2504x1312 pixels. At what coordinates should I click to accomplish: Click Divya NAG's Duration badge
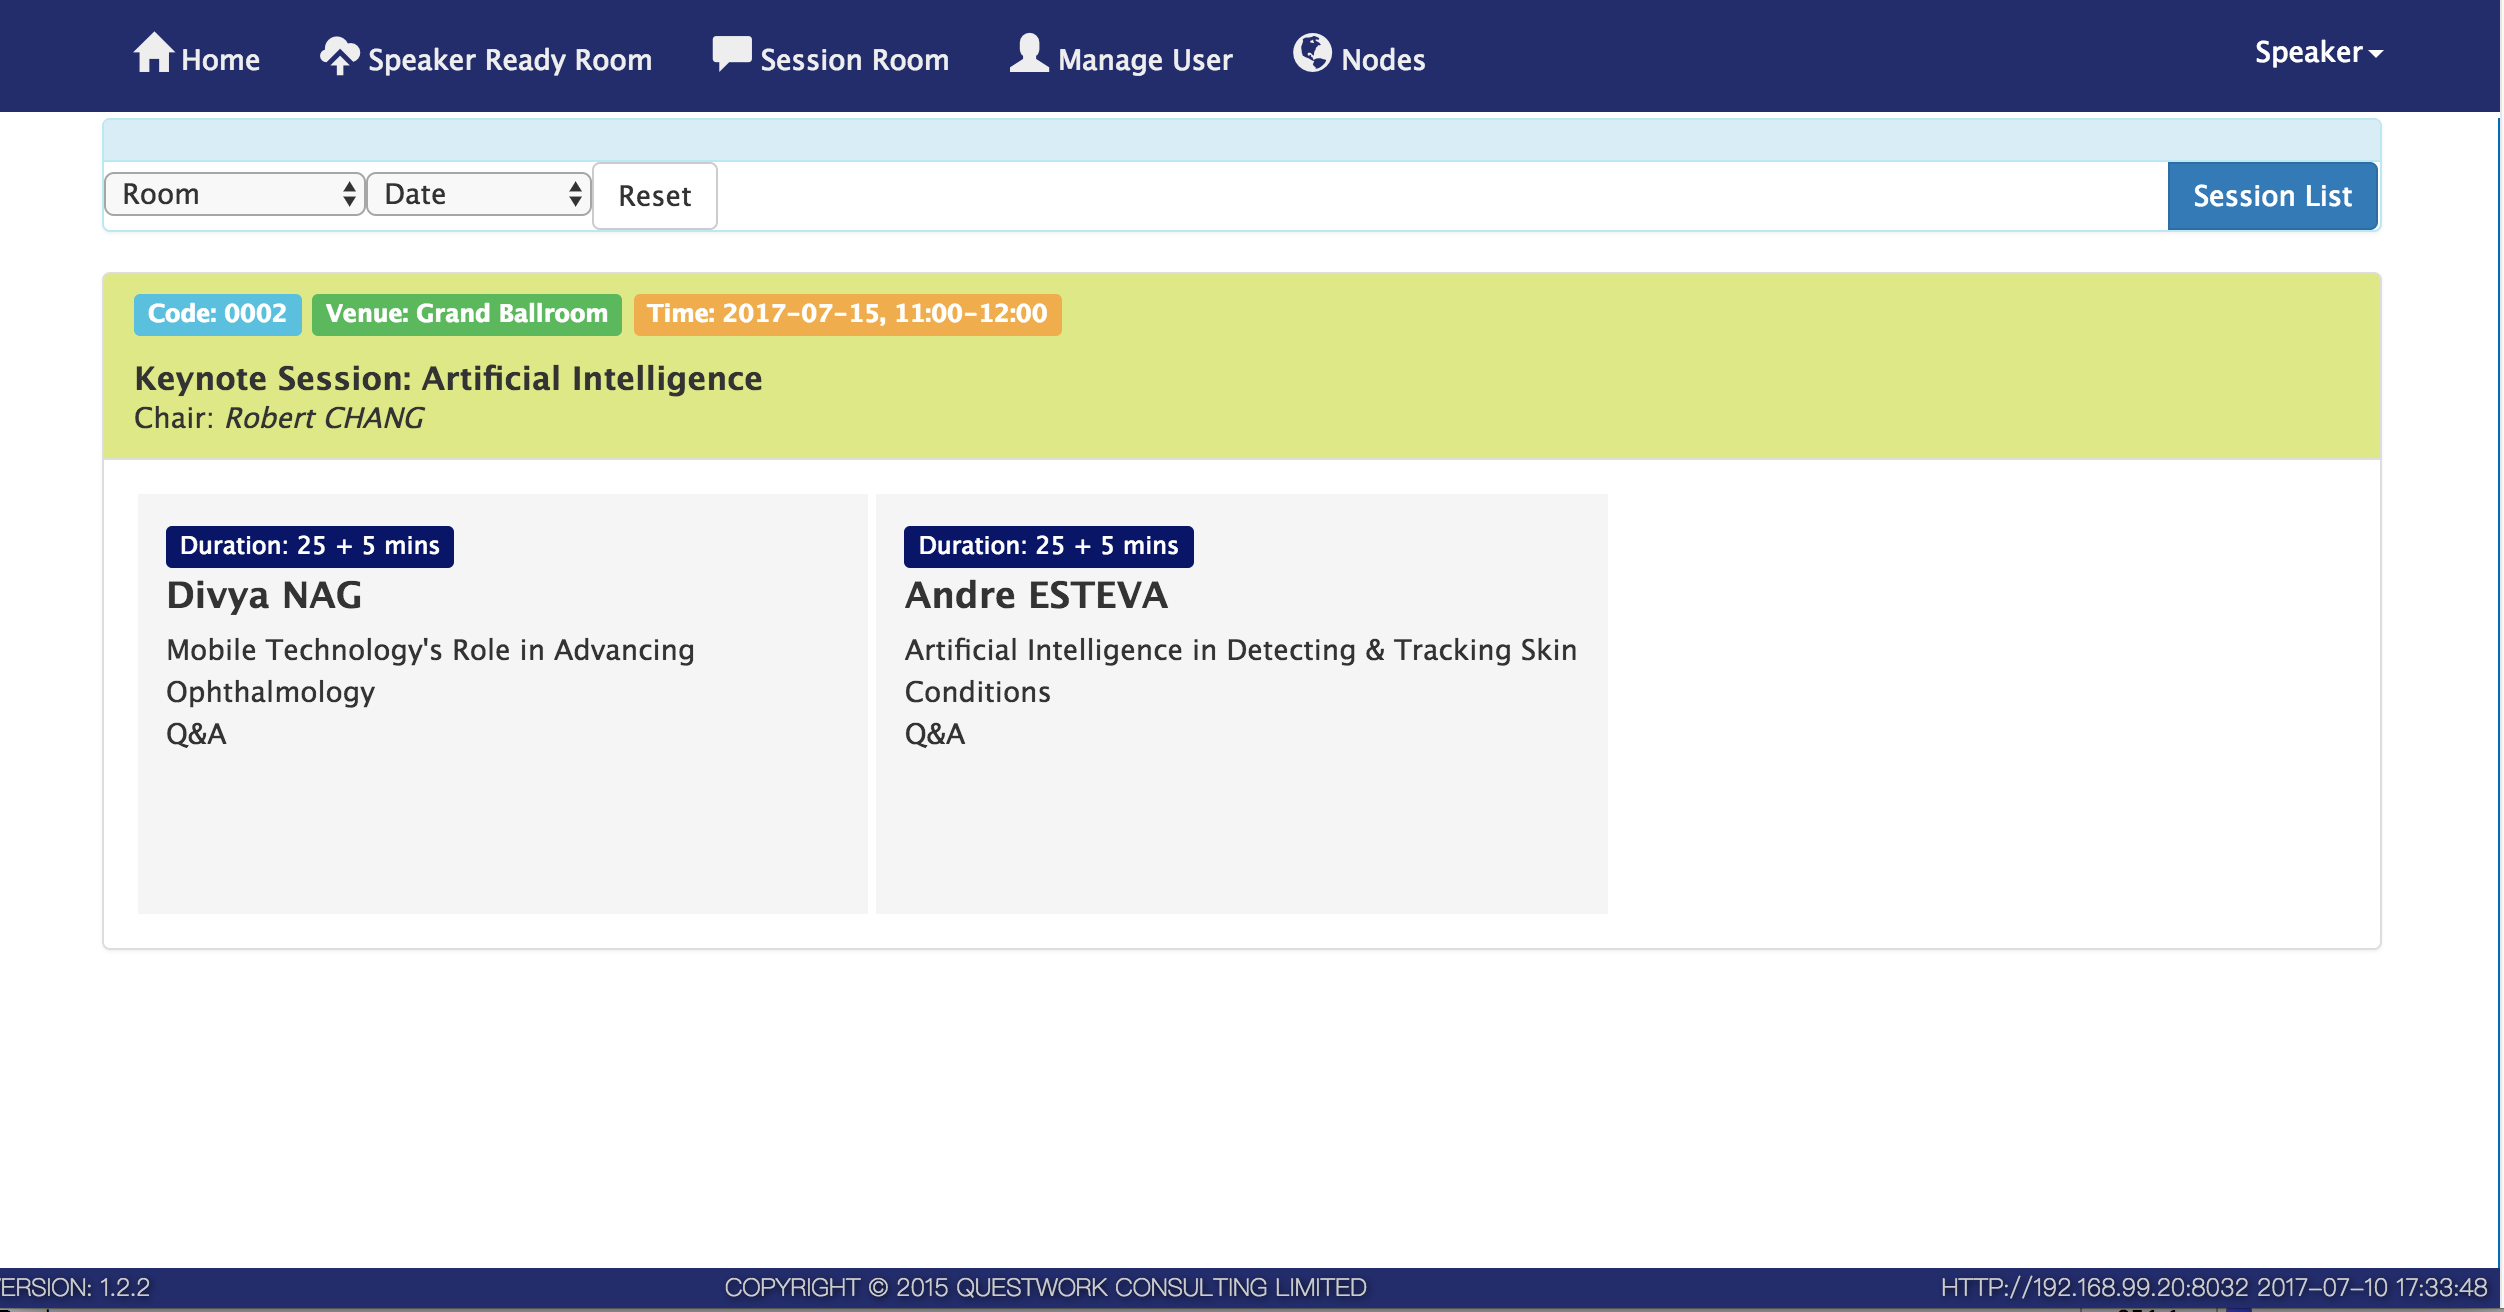(x=309, y=546)
